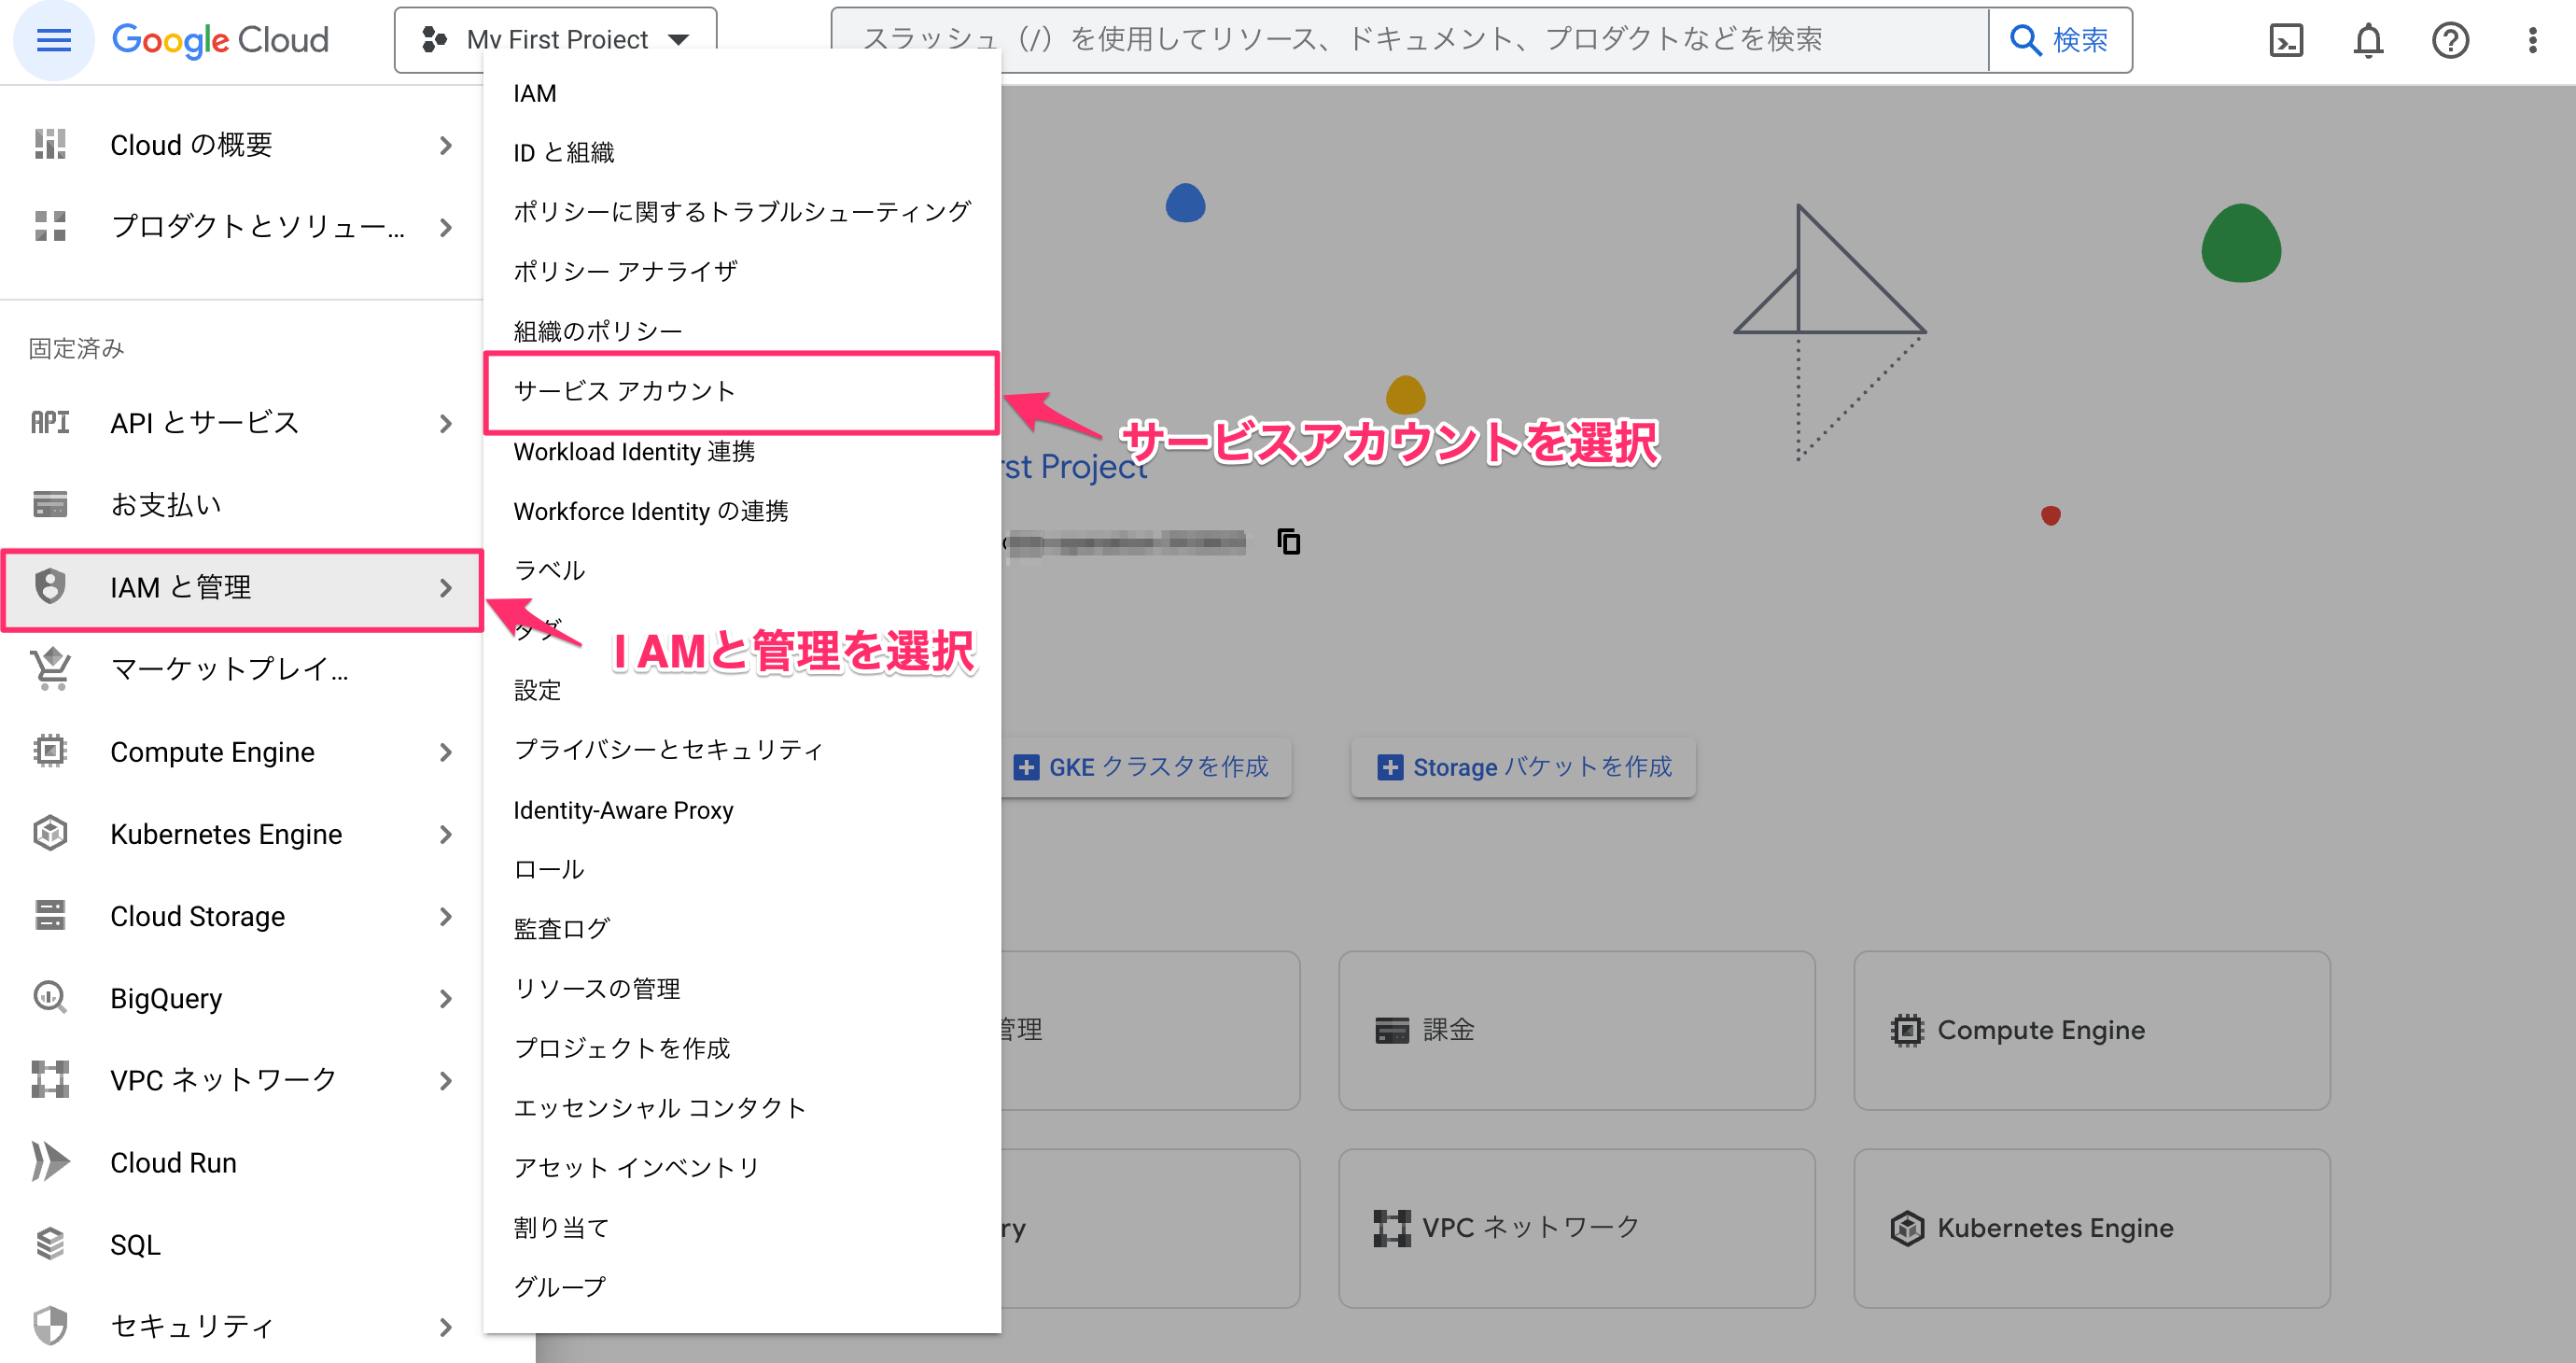Click the Cloud Run icon
Viewport: 2576px width, 1363px height.
pyautogui.click(x=50, y=1162)
